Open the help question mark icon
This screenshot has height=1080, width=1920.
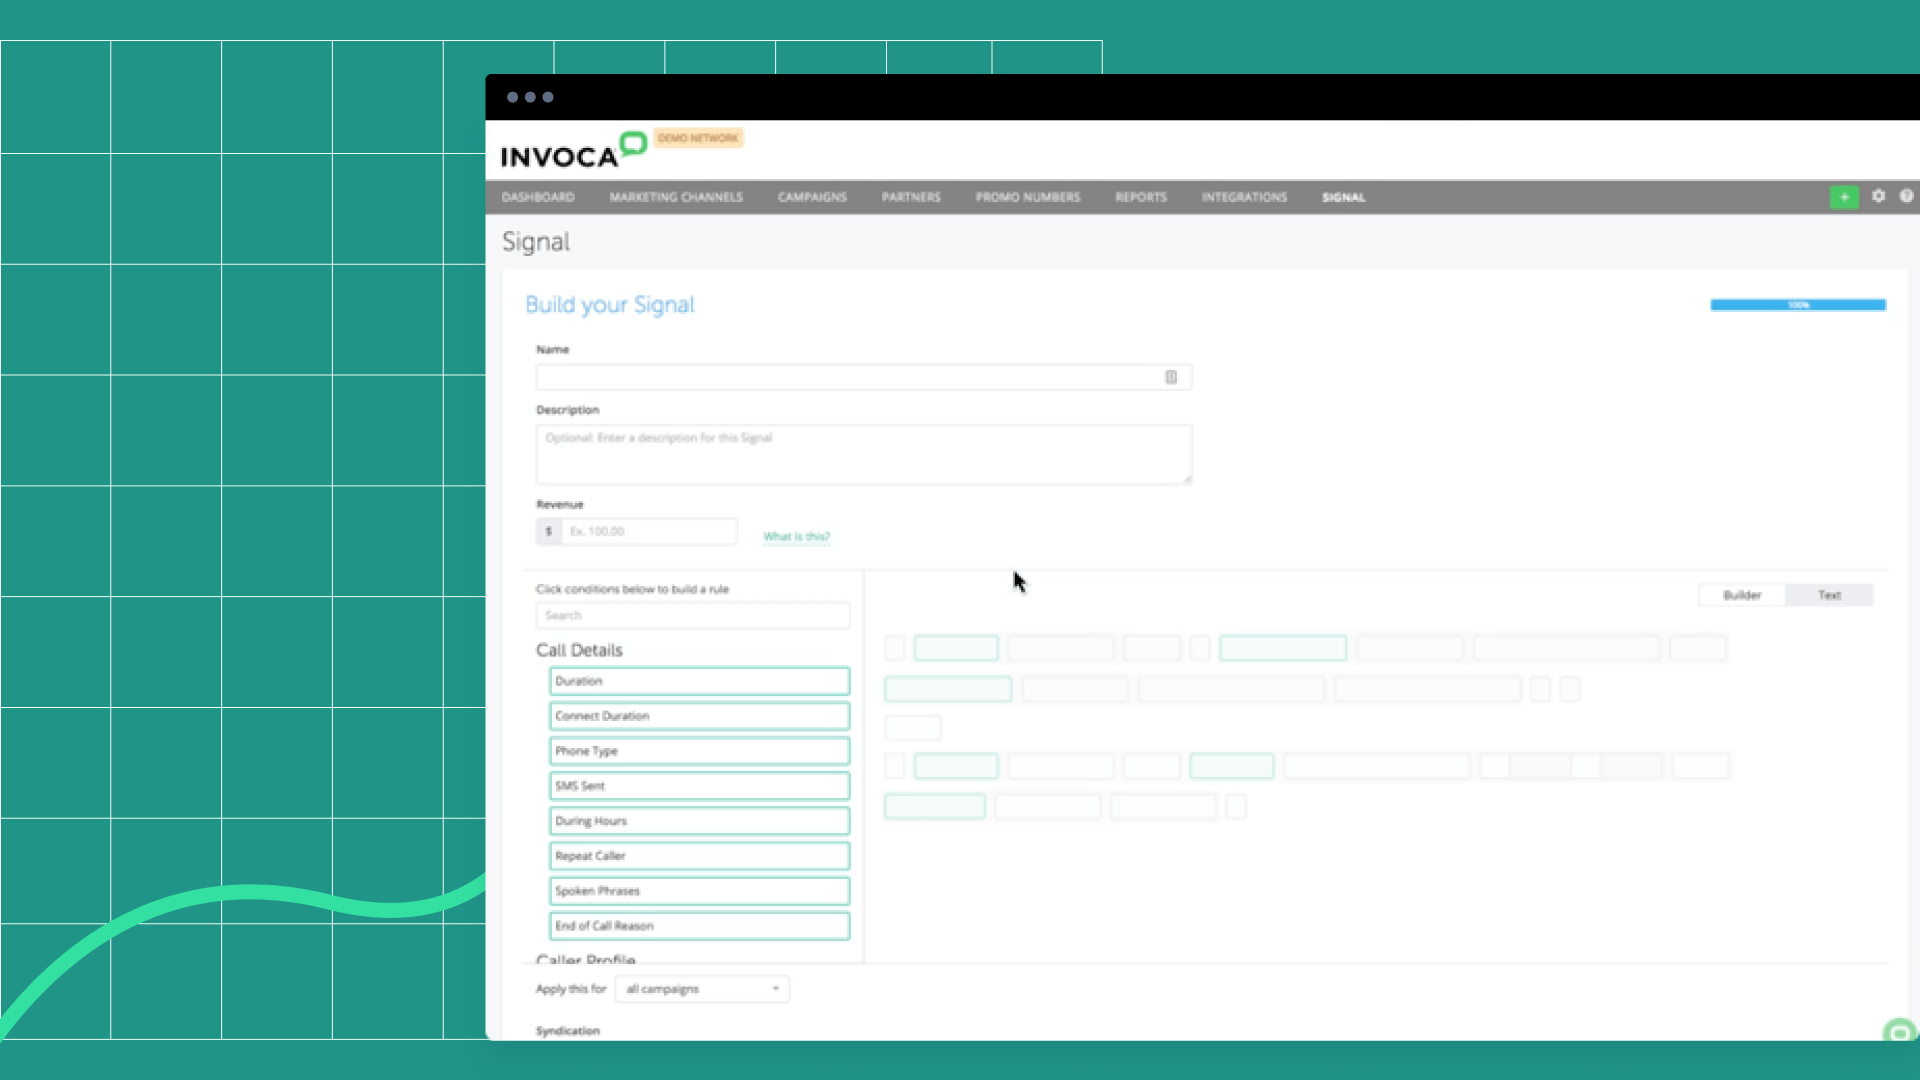pos(1906,197)
